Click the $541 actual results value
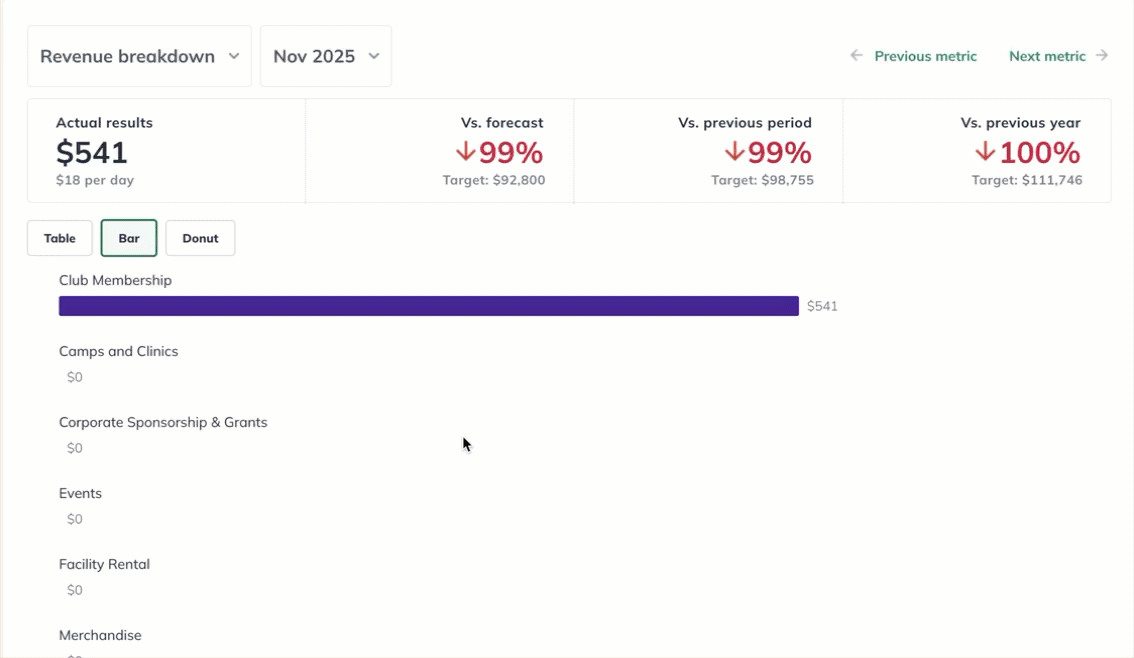The width and height of the screenshot is (1134, 658). pos(92,153)
